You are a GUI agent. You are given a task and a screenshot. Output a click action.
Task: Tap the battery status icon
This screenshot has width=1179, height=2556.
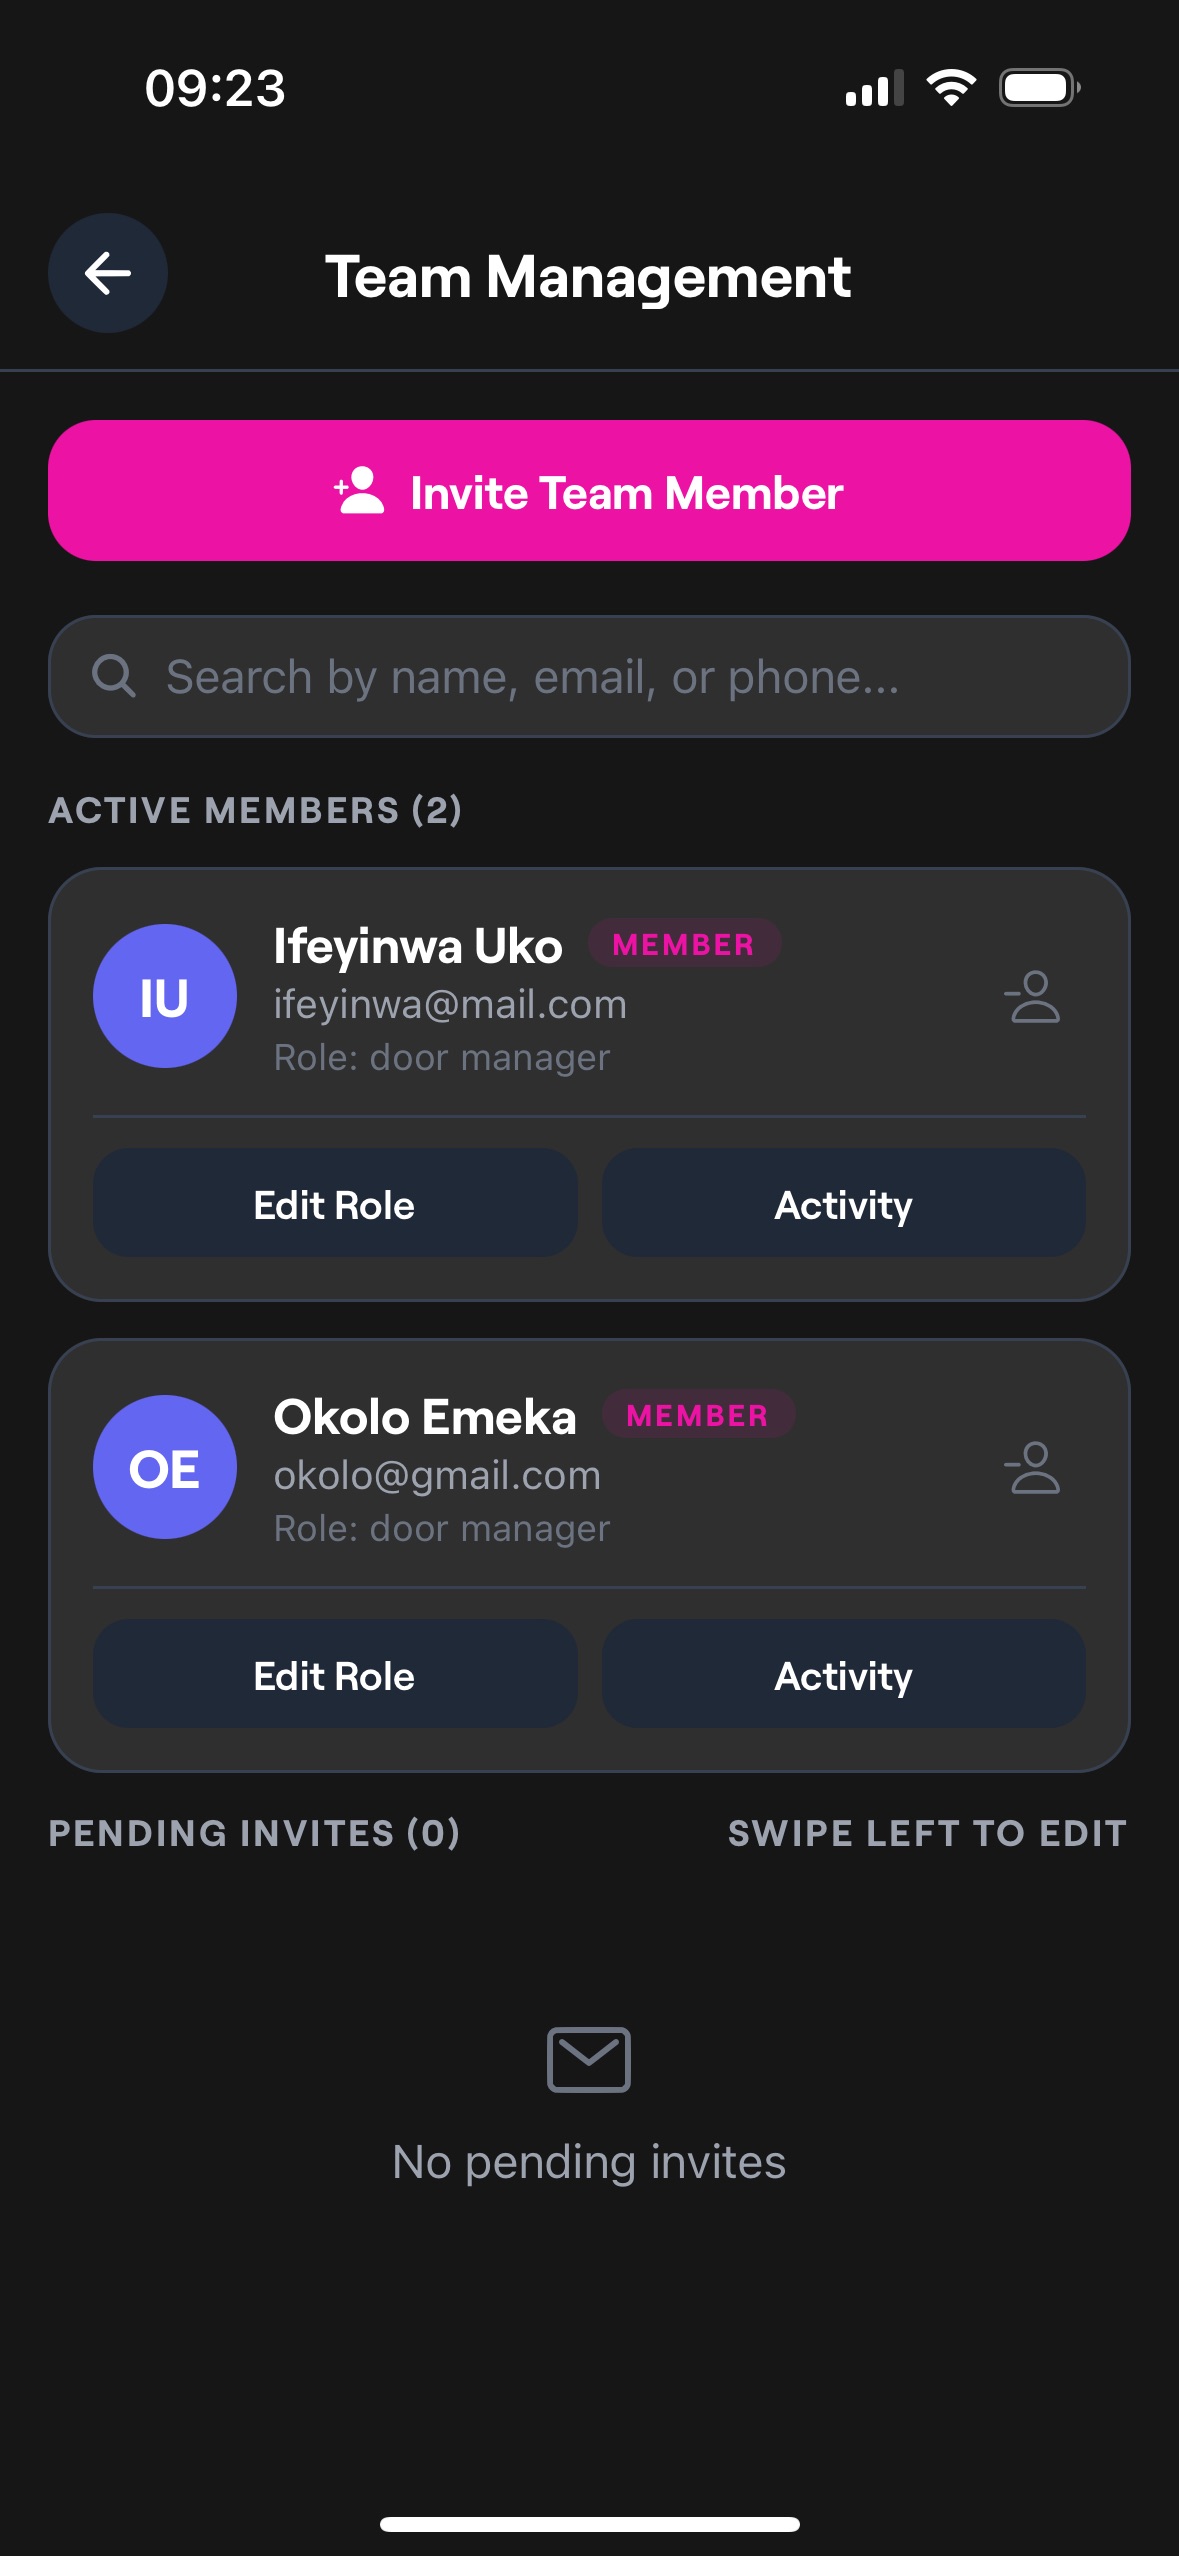pos(1040,88)
